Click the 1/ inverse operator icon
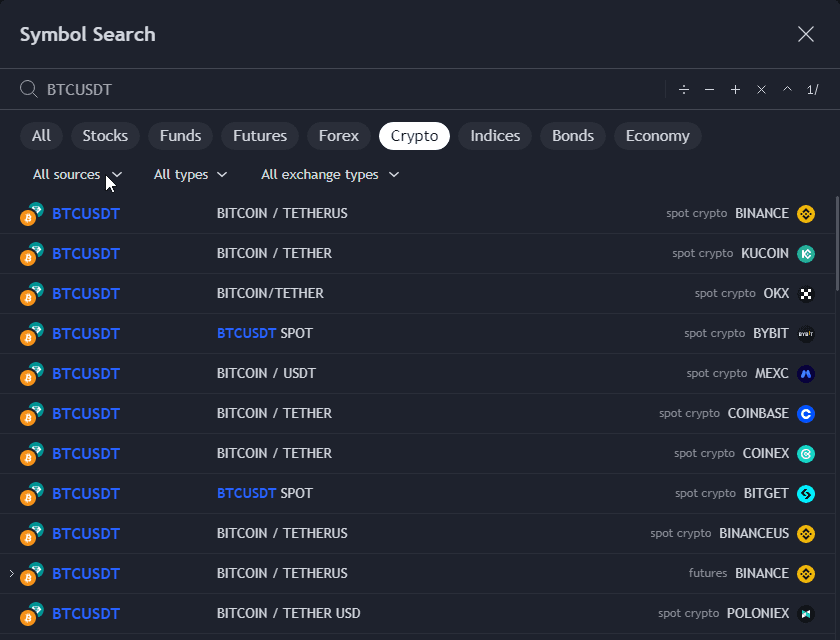This screenshot has width=840, height=640. point(812,90)
